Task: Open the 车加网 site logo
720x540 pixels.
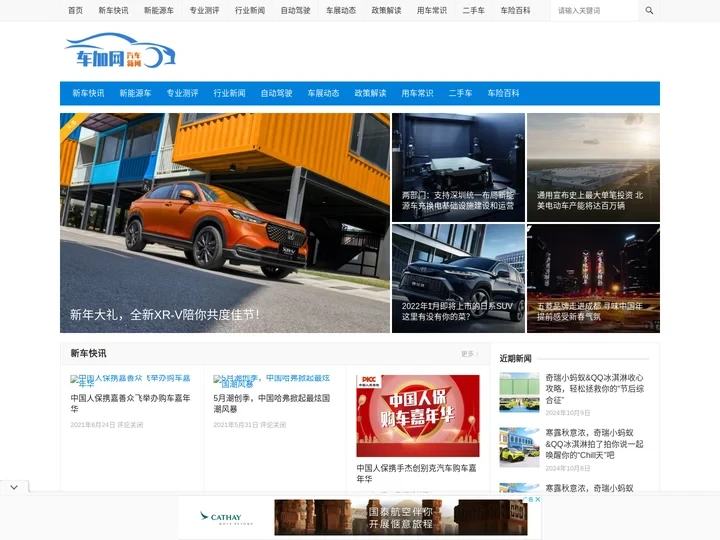Action: [x=120, y=51]
